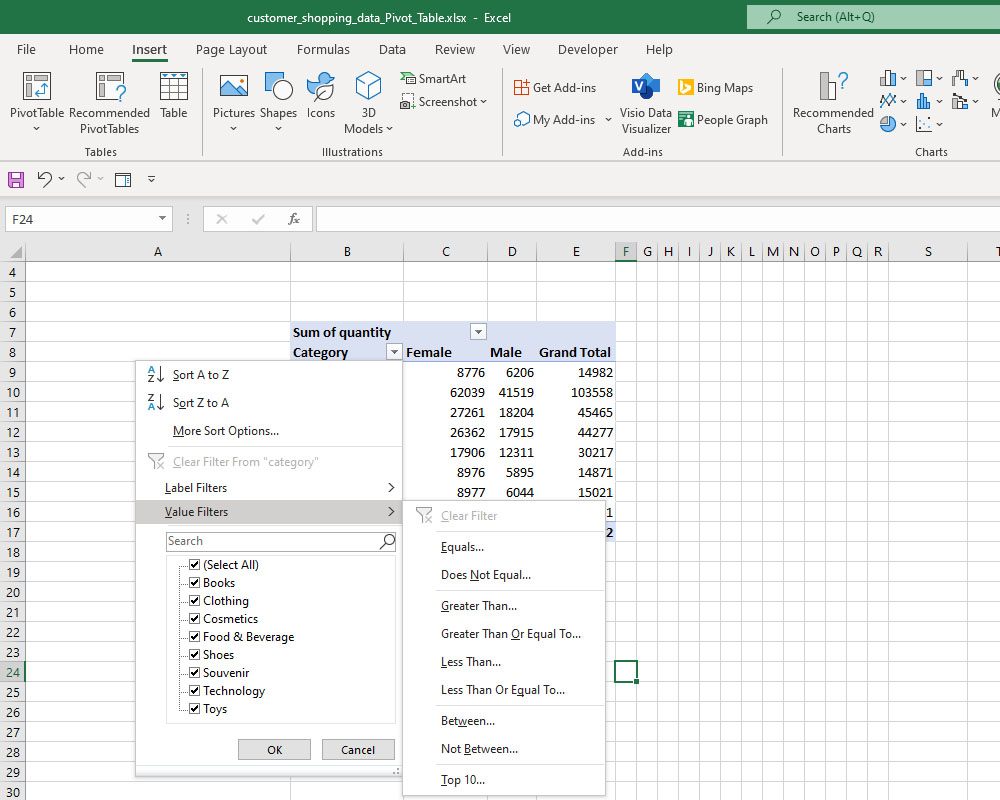The height and width of the screenshot is (800, 1000).
Task: Uncheck the Toys category
Action: [x=195, y=708]
